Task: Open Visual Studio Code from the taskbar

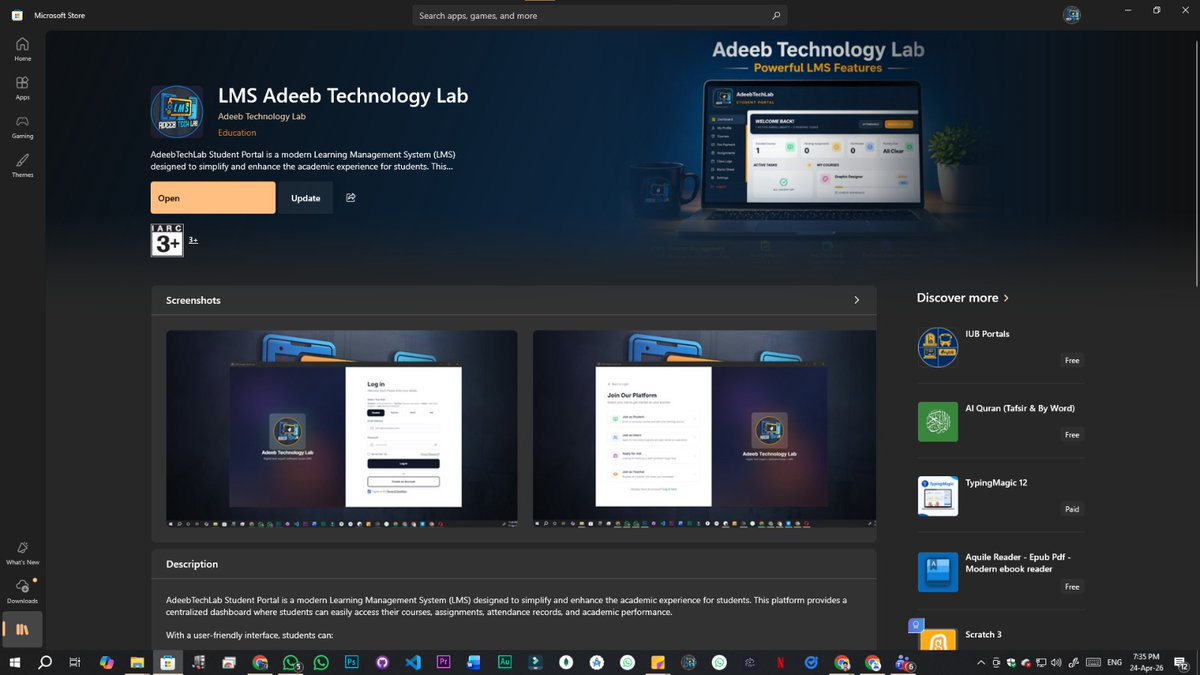Action: pos(412,662)
